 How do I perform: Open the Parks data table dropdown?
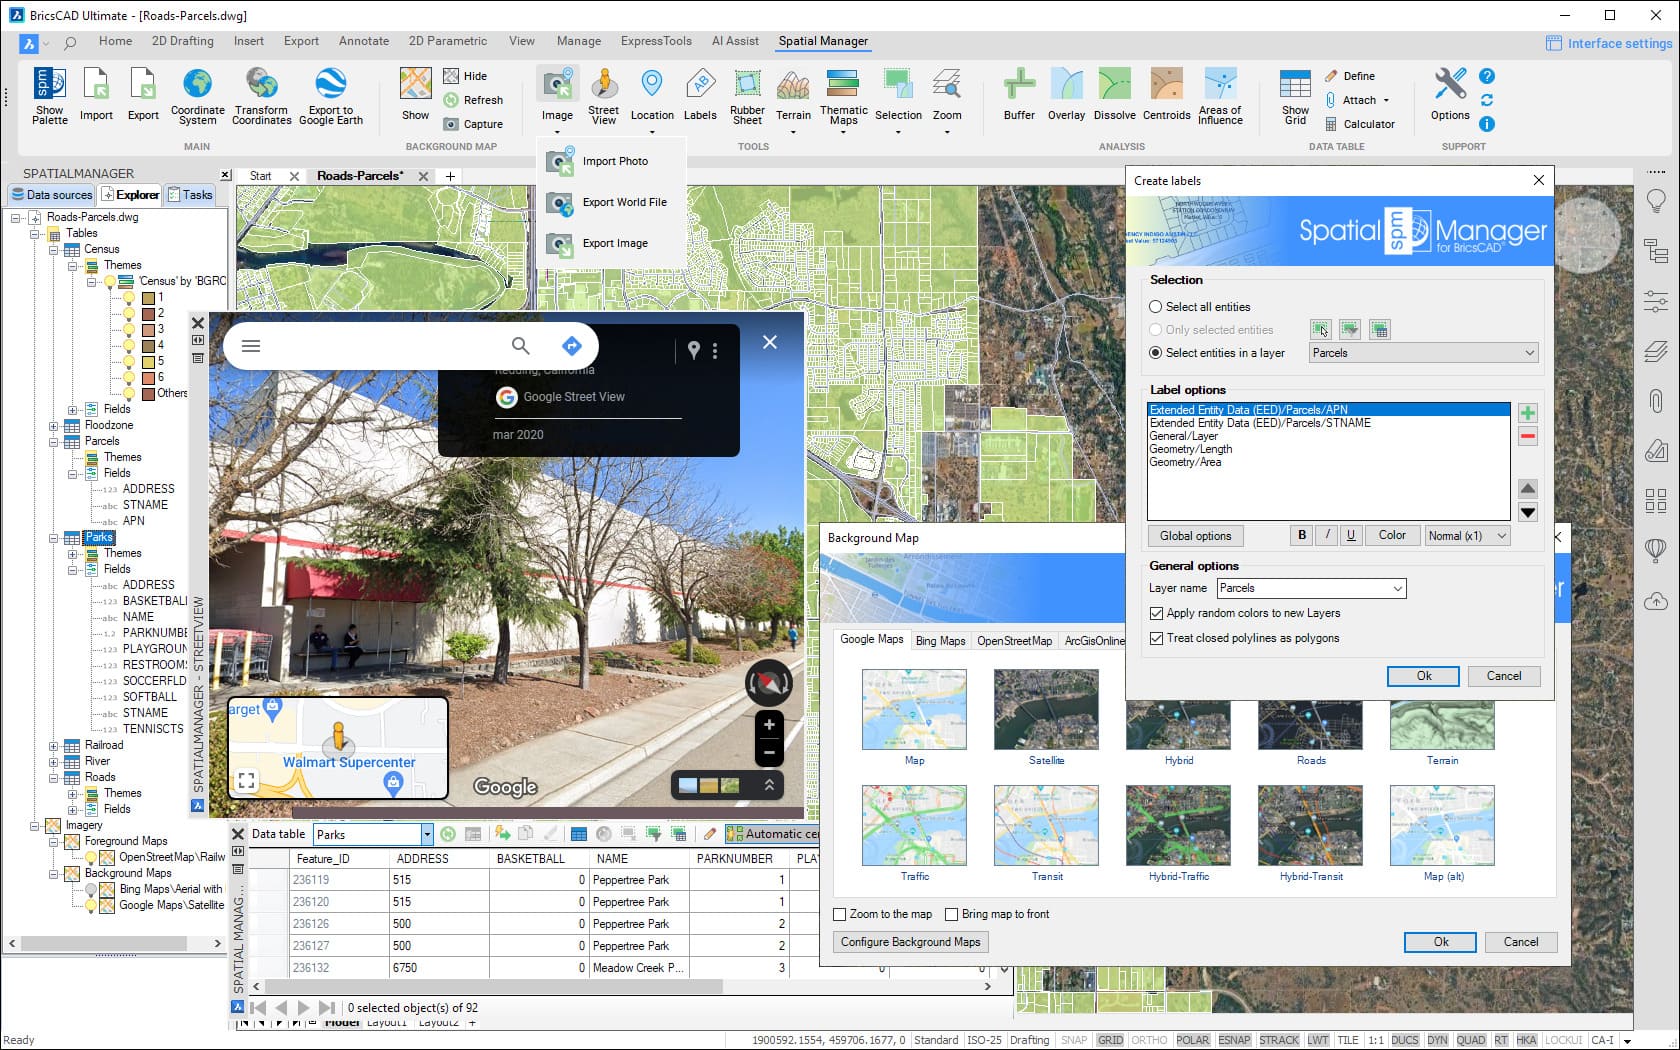click(427, 834)
